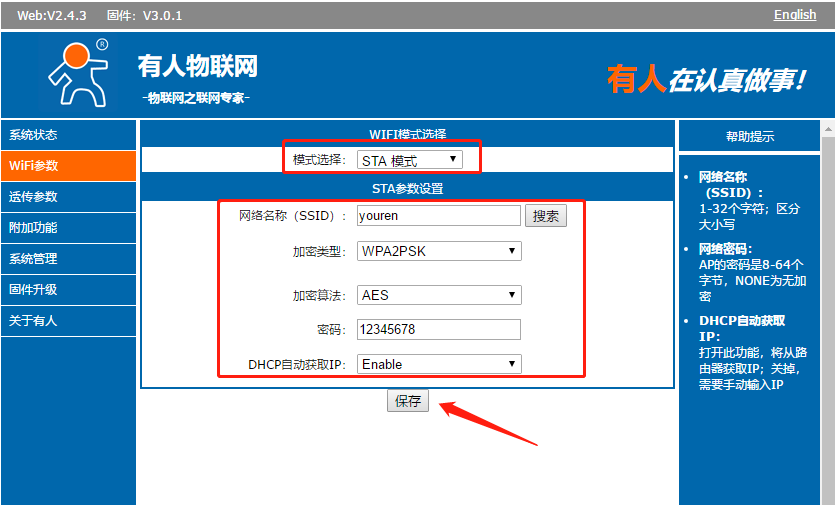This screenshot has height=505, width=835.
Task: Expand the 模式选择 STA 模式 dropdown
Action: coord(410,160)
